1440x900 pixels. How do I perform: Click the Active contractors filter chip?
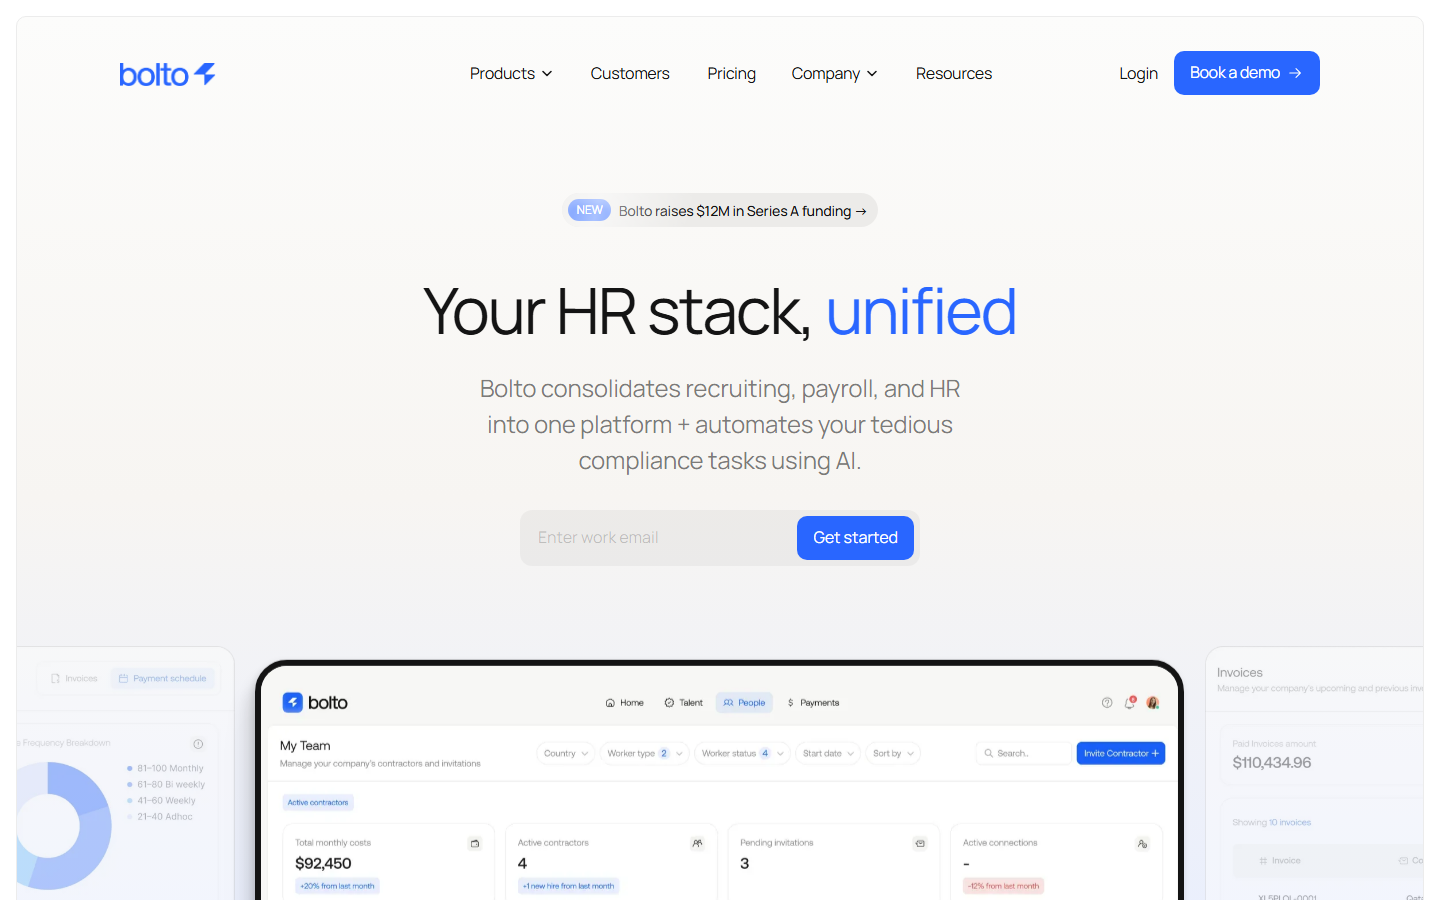click(x=318, y=803)
